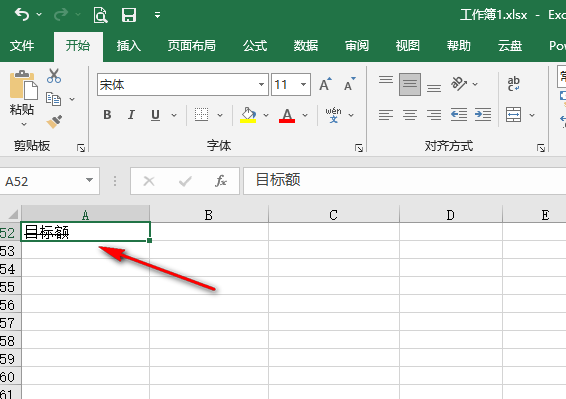
Task: Click the Name Box showing A52
Action: [42, 181]
